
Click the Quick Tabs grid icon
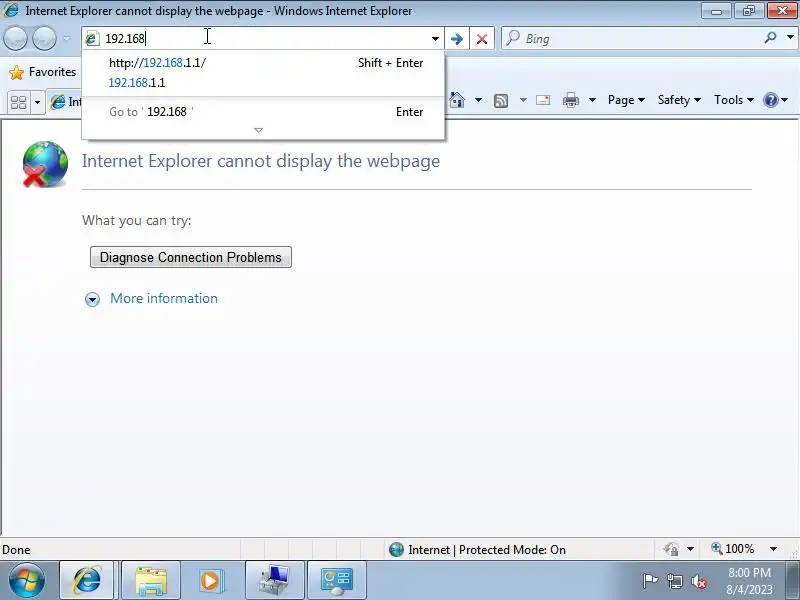18,103
